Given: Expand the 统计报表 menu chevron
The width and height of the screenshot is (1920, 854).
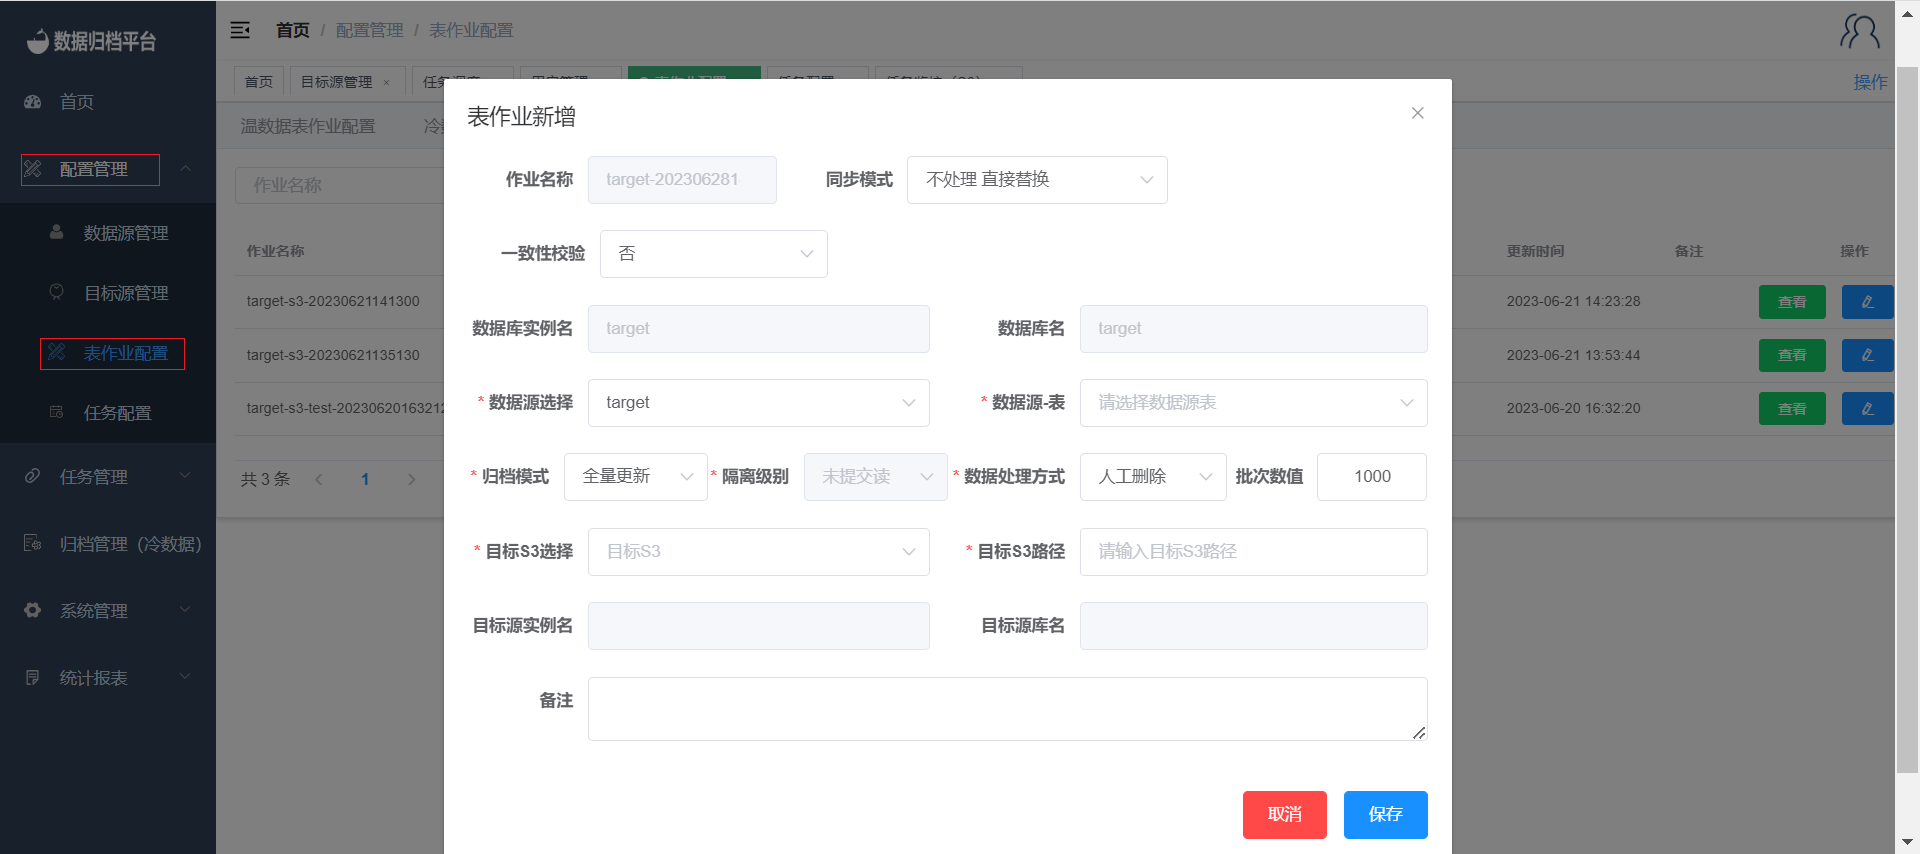Looking at the screenshot, I should click(186, 677).
